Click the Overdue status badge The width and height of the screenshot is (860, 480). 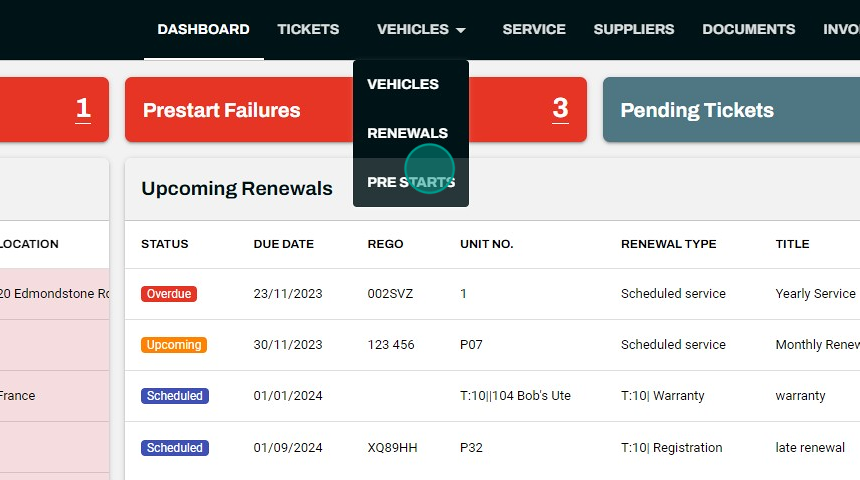pyautogui.click(x=169, y=294)
